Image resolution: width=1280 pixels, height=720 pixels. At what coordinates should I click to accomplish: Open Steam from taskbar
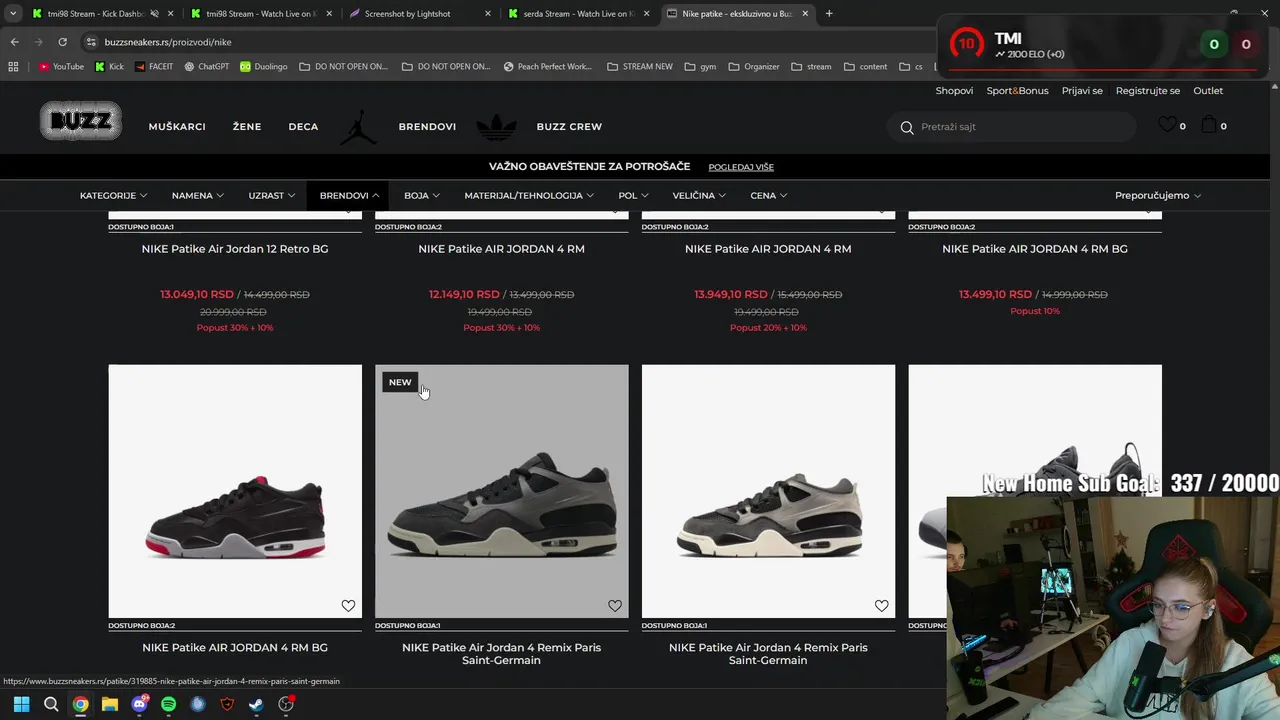pos(256,704)
